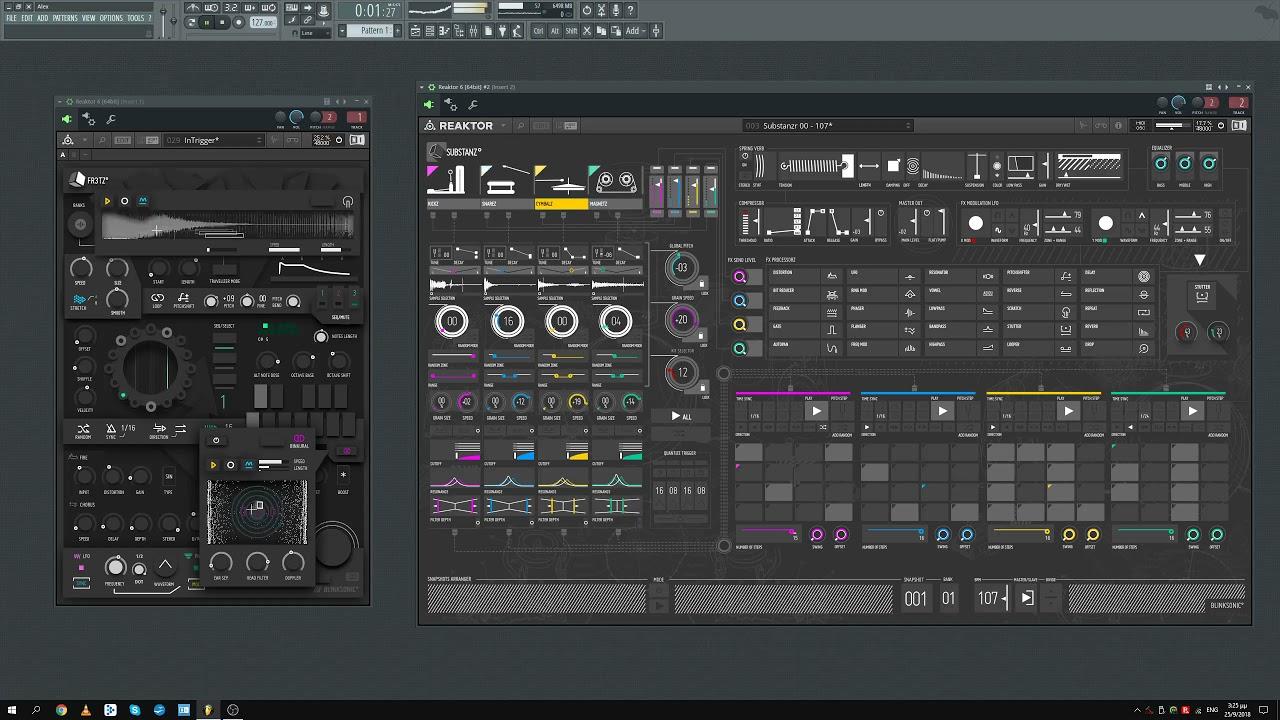Click the ALL play button
The width and height of the screenshot is (1280, 720).
click(680, 416)
